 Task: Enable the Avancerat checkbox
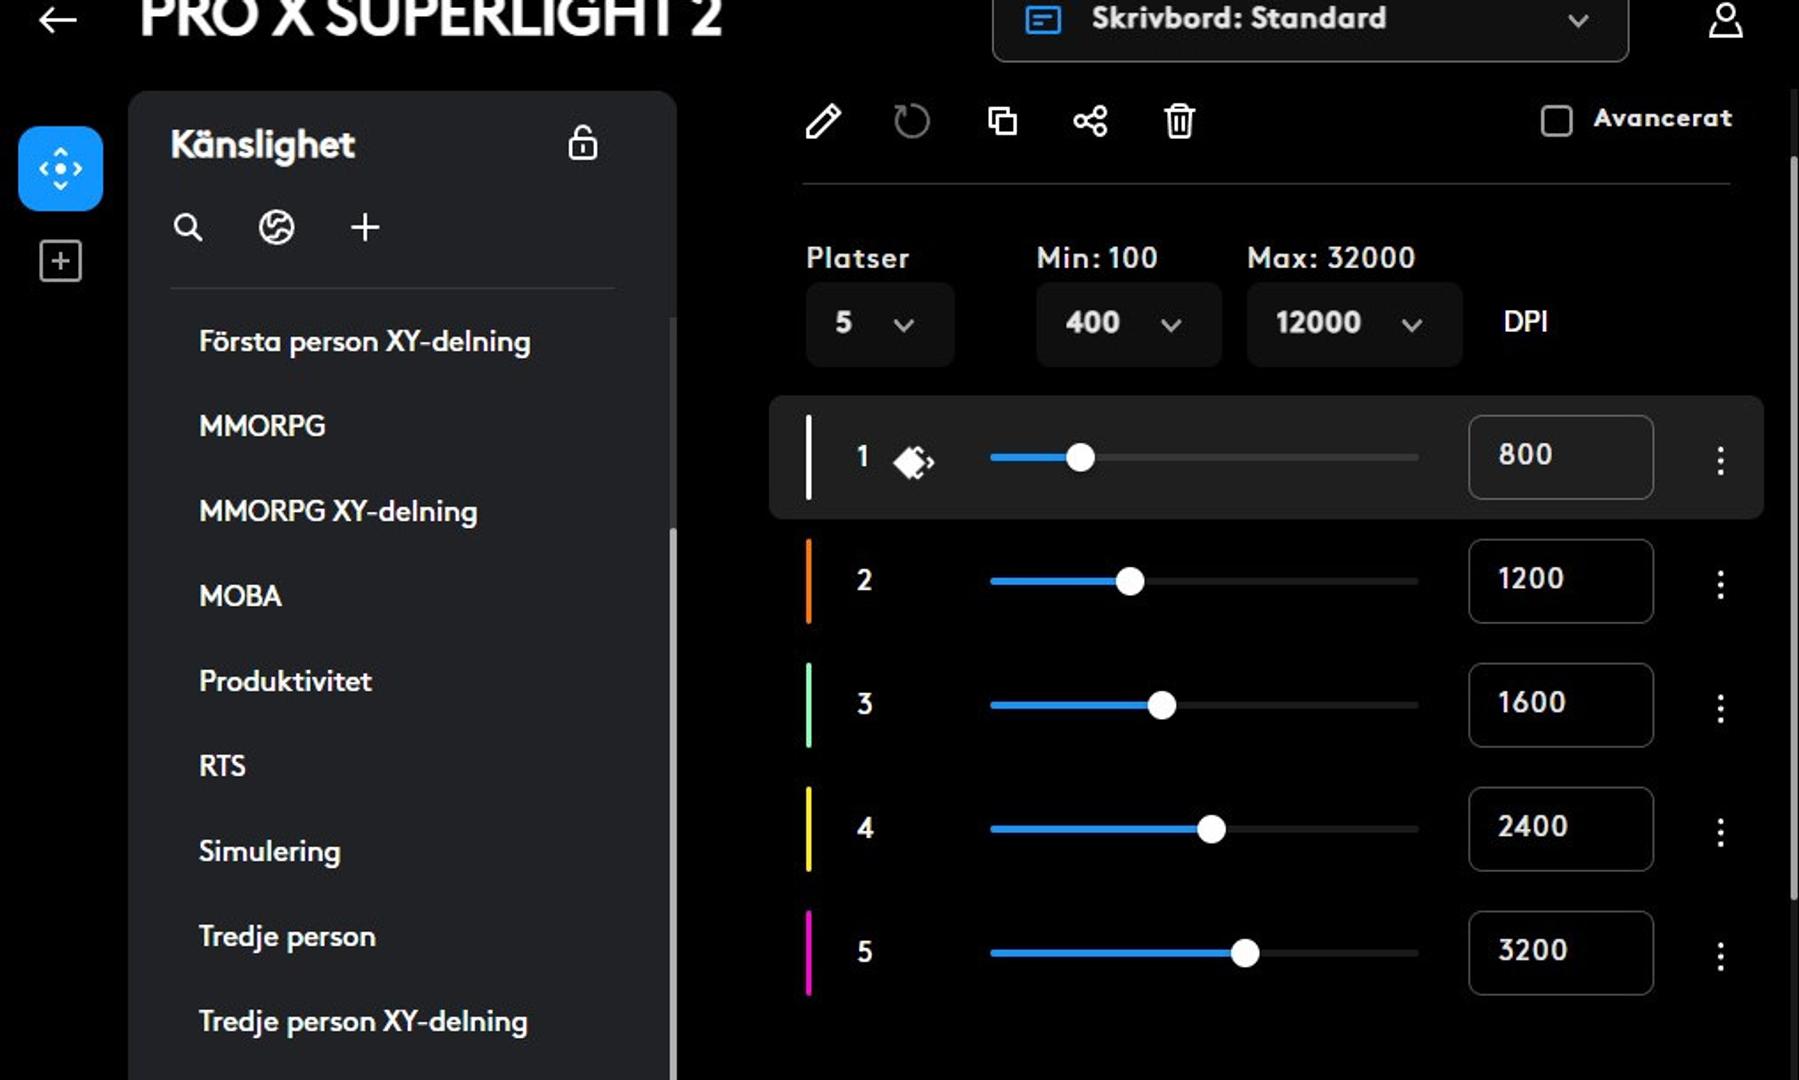1556,121
